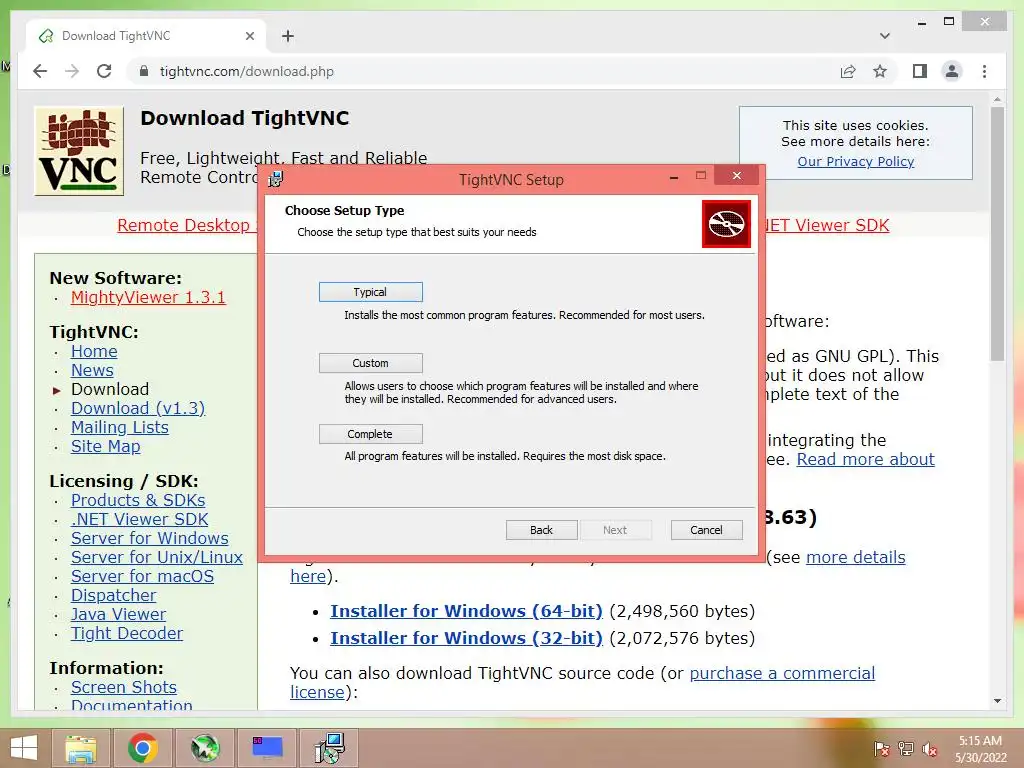Click the red disc setup banner icon
This screenshot has height=768, width=1024.
point(726,224)
